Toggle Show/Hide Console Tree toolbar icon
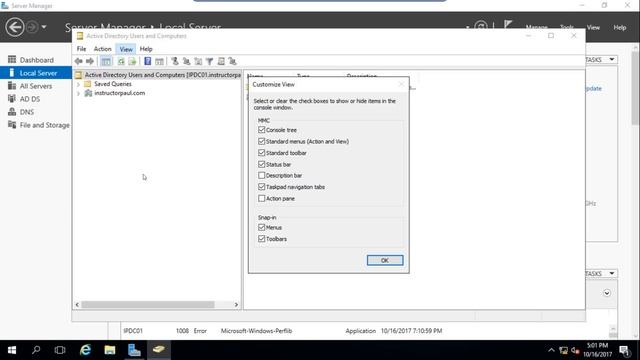640x360 pixels. [106, 61]
